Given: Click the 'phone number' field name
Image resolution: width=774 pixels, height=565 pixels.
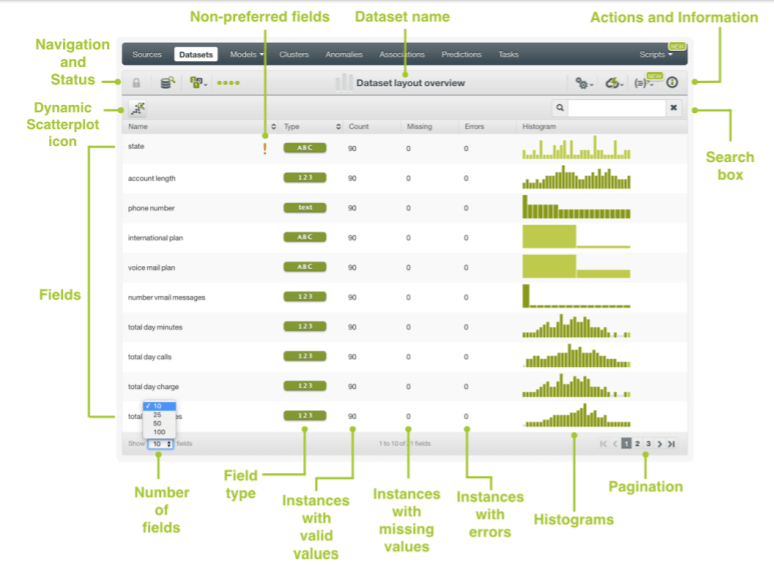Looking at the screenshot, I should (x=151, y=208).
